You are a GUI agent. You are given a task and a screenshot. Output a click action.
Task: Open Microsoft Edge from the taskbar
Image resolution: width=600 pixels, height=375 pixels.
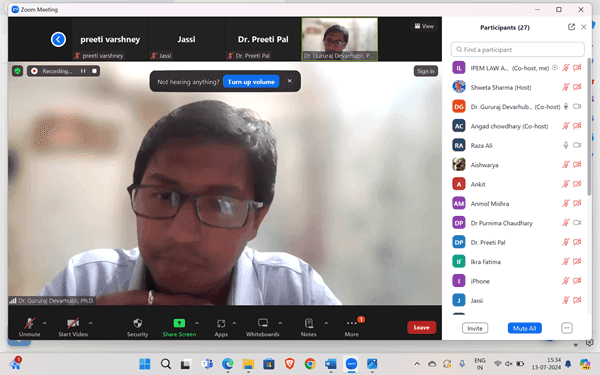coord(228,364)
